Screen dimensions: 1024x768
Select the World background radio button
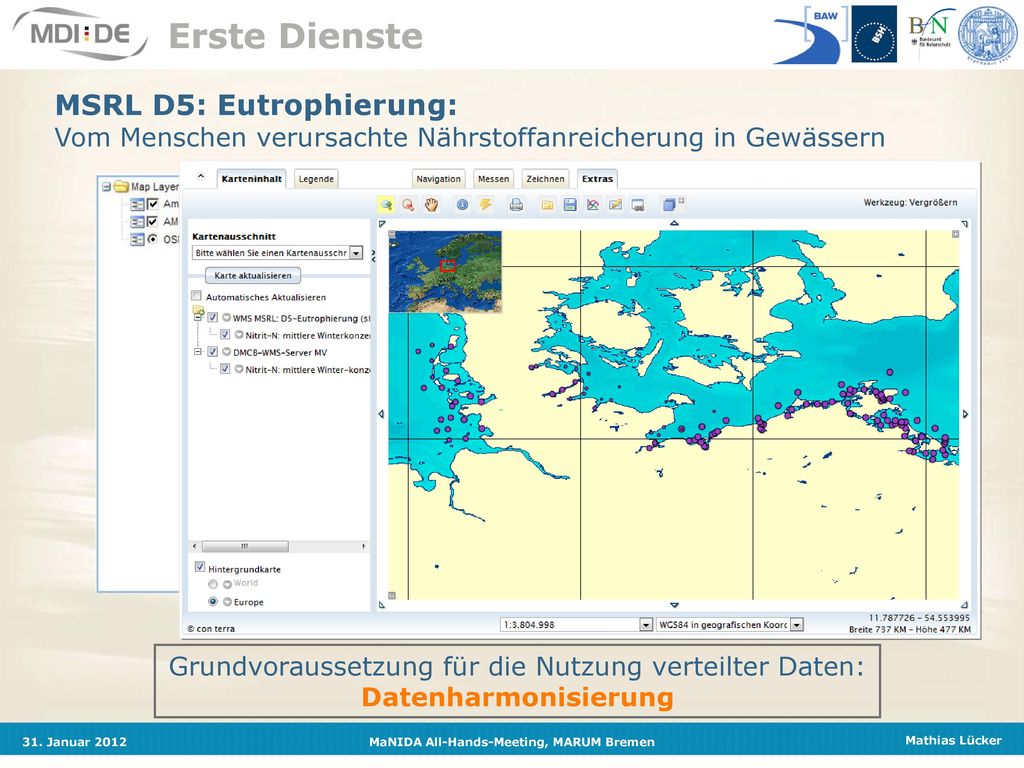(213, 584)
